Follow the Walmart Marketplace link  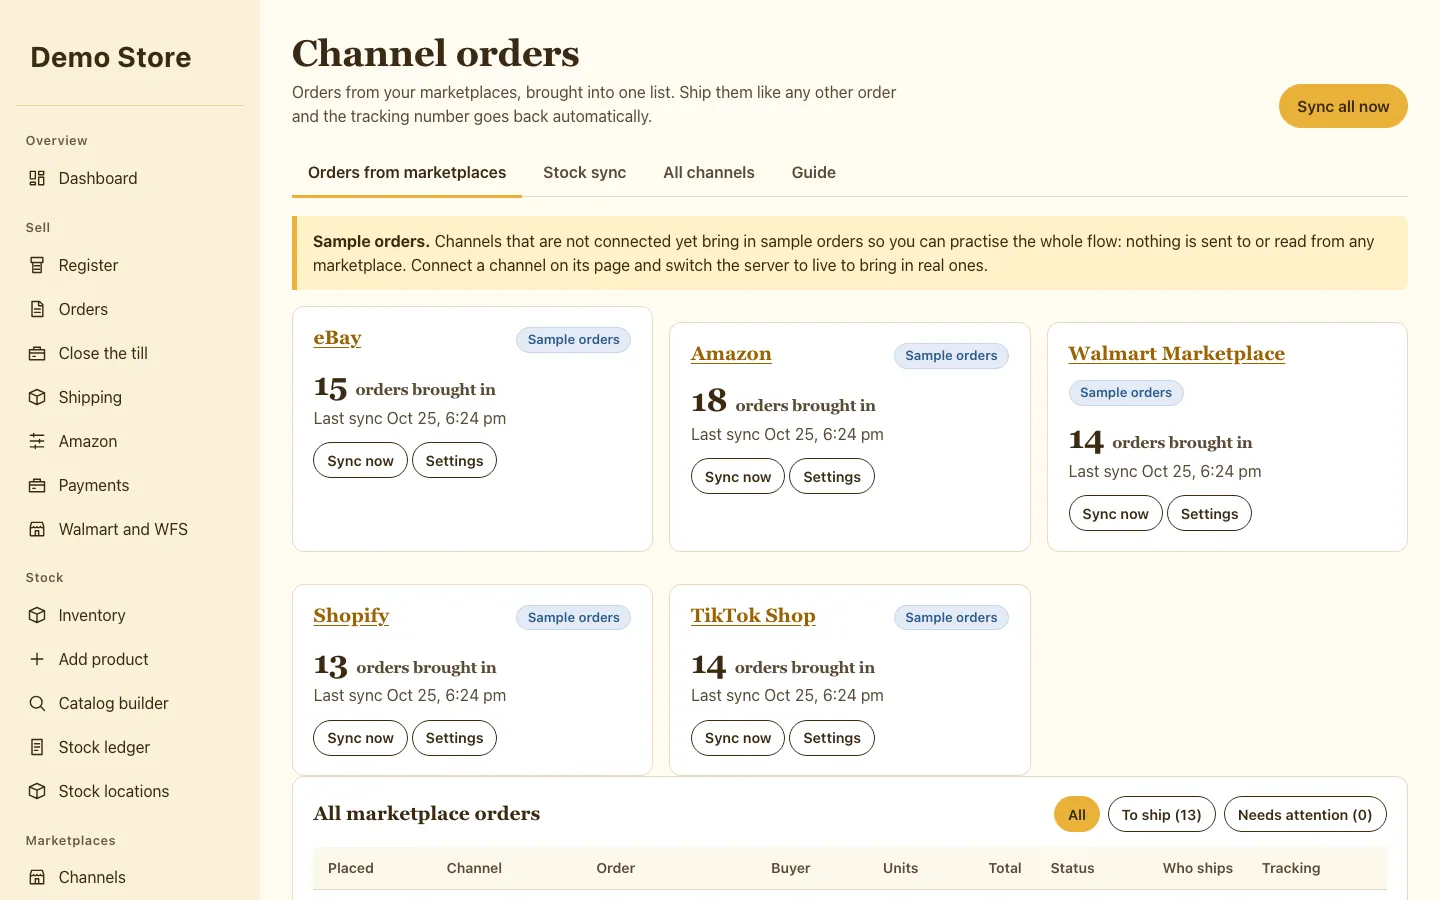(x=1176, y=354)
